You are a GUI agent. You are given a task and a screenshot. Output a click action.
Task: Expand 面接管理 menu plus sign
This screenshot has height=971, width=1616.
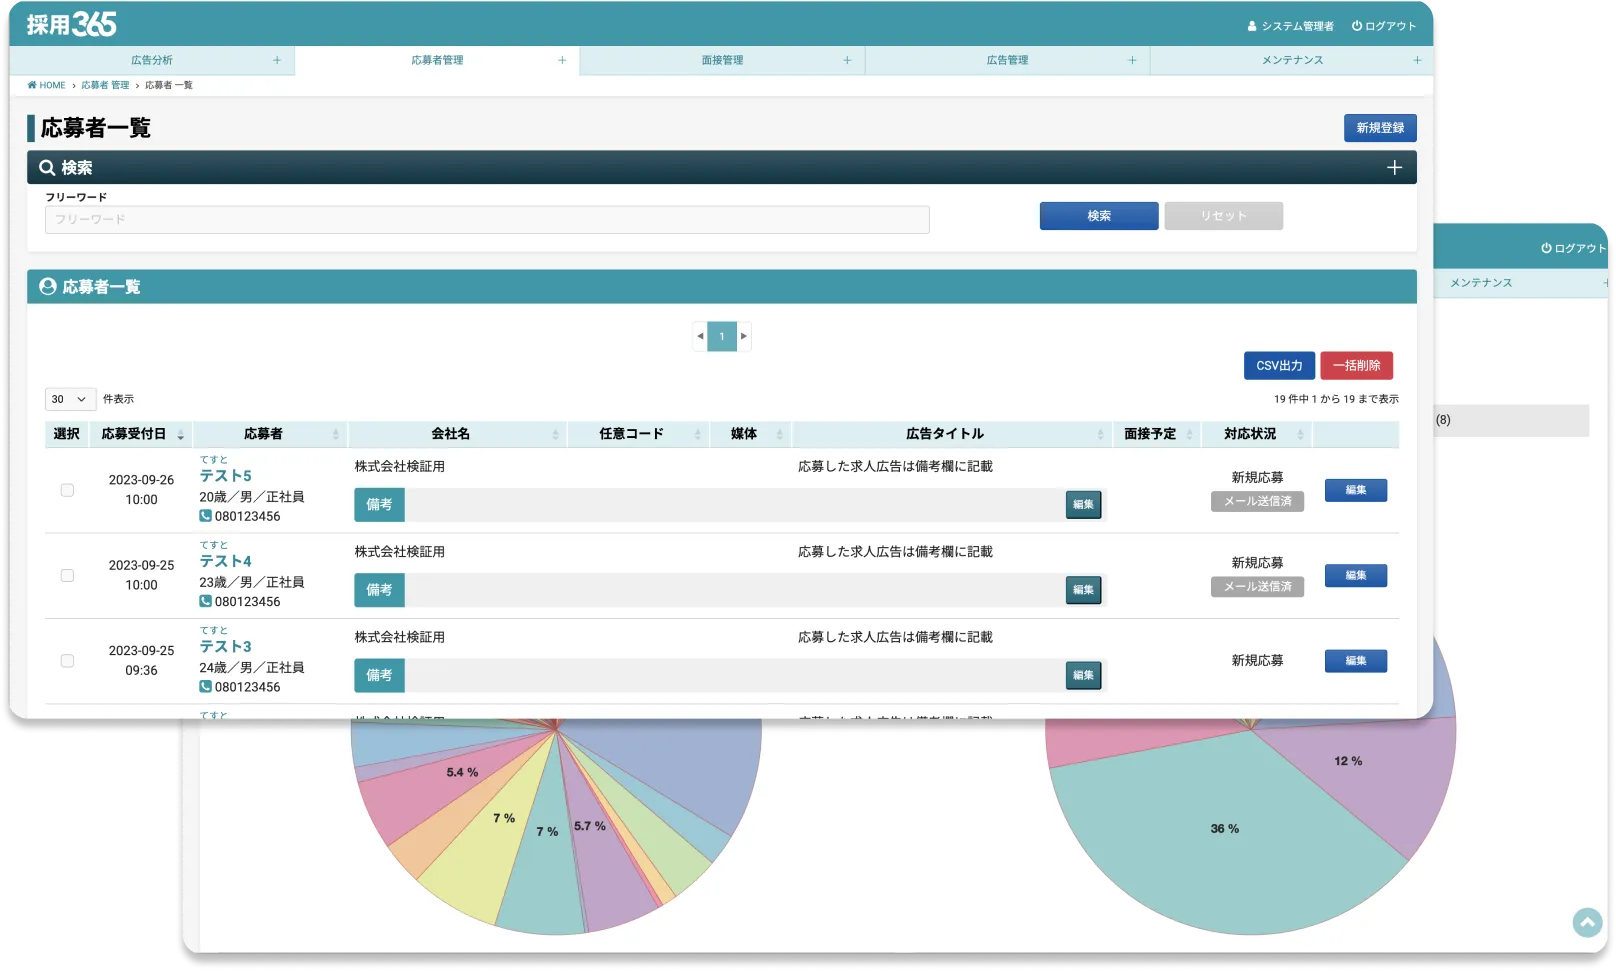pyautogui.click(x=847, y=60)
